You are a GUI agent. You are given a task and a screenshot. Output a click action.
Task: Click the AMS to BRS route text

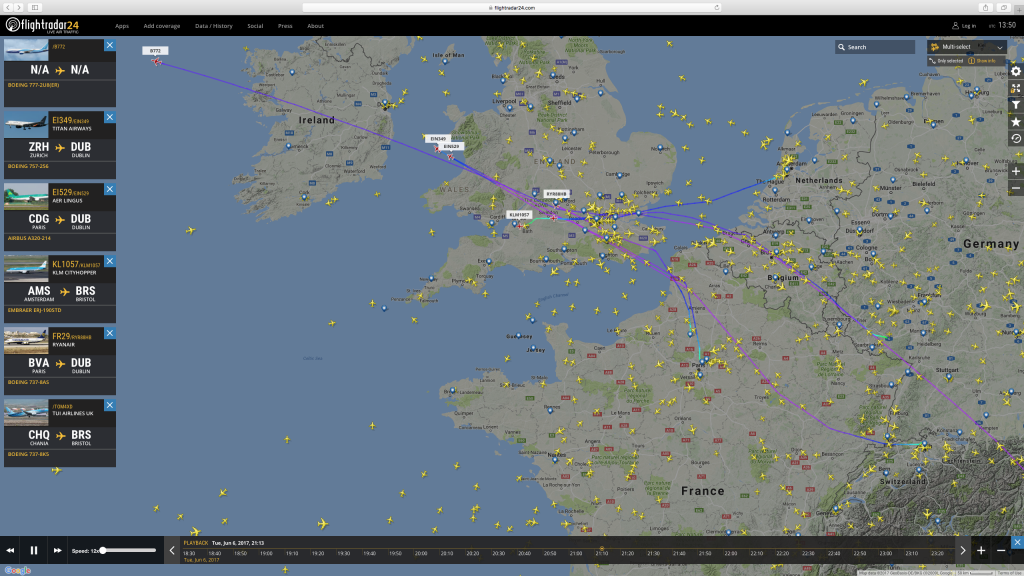61,293
